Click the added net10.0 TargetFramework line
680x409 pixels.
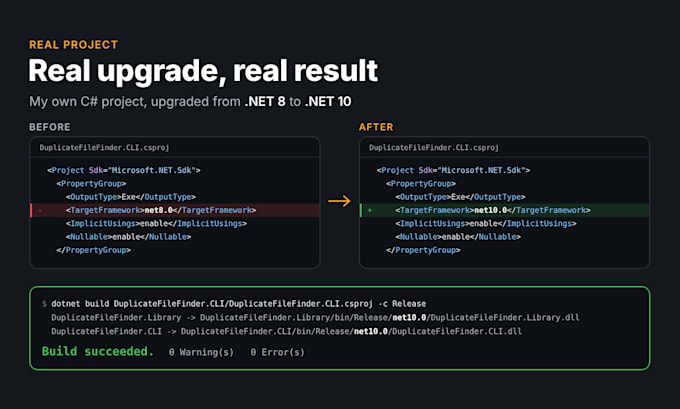505,210
